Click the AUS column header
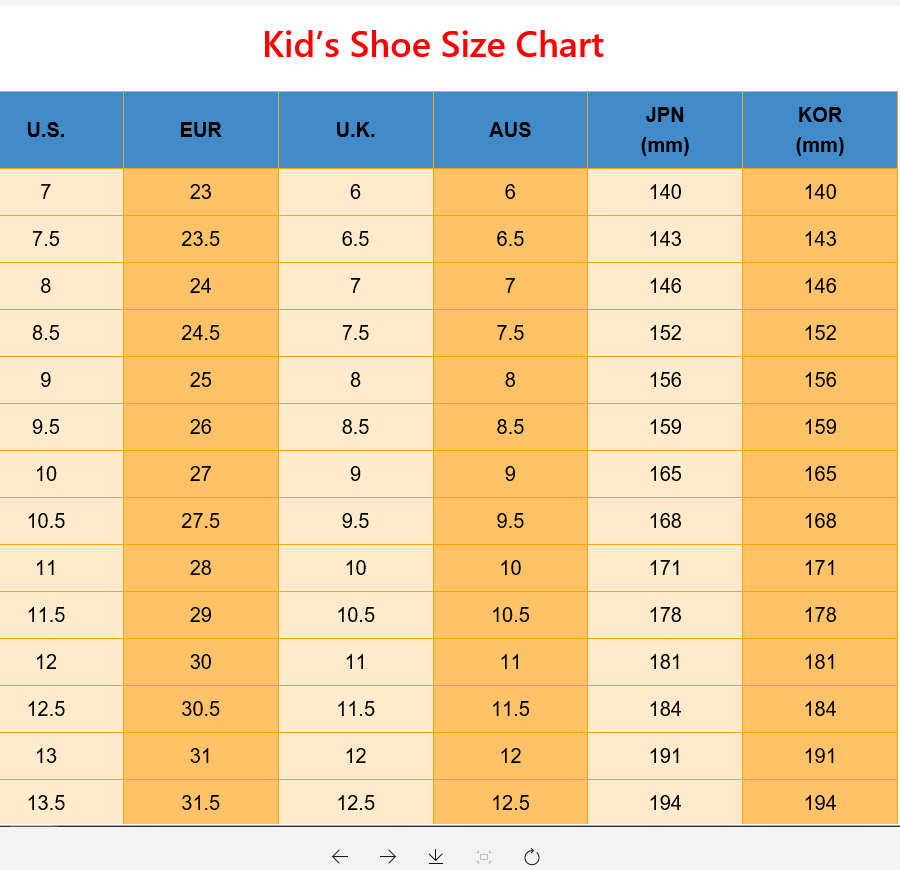Viewport: 900px width, 870px height. (510, 130)
